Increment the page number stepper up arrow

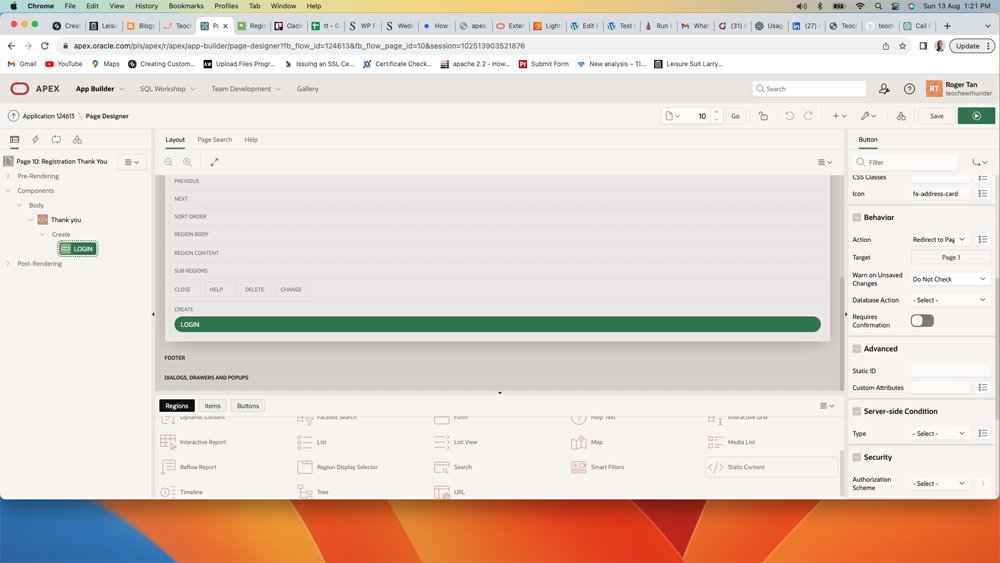pyautogui.click(x=716, y=112)
